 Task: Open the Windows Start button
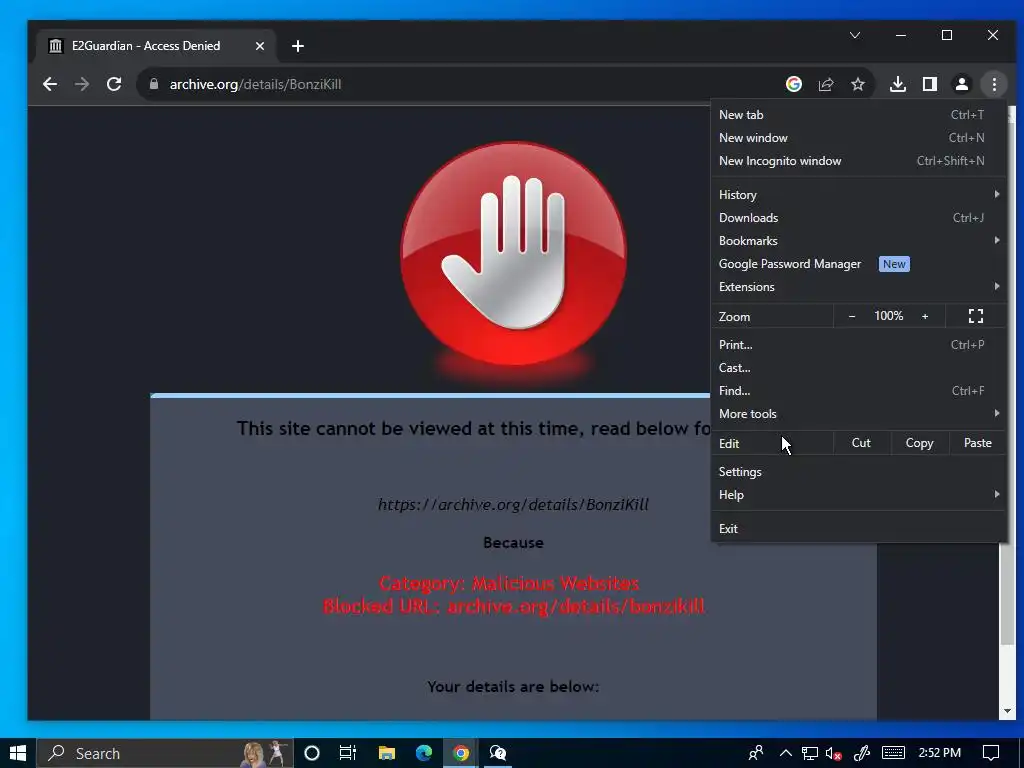tap(18, 753)
